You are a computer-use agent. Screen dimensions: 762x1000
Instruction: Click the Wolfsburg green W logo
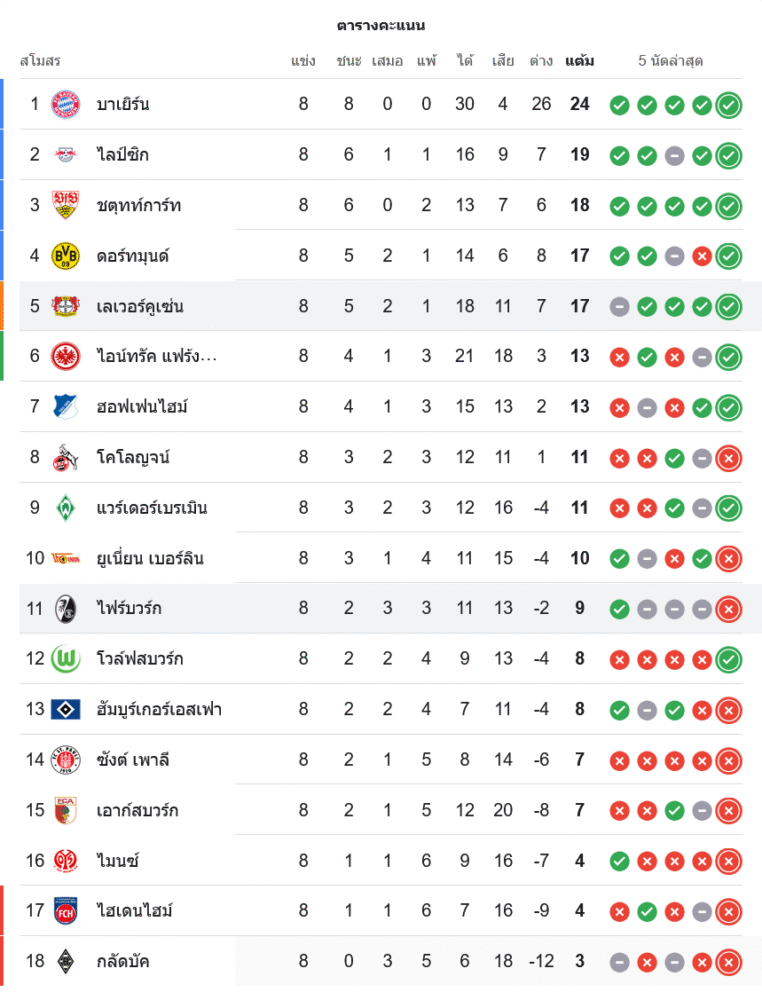point(65,658)
